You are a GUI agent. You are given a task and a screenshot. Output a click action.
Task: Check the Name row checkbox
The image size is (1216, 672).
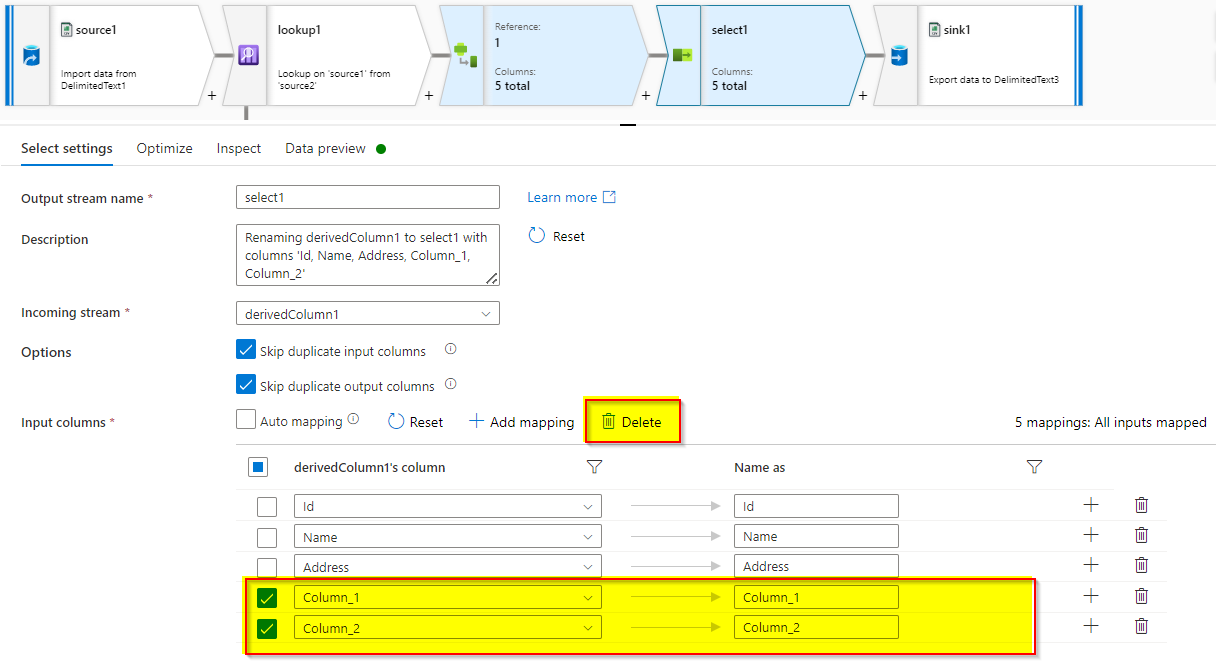click(267, 537)
